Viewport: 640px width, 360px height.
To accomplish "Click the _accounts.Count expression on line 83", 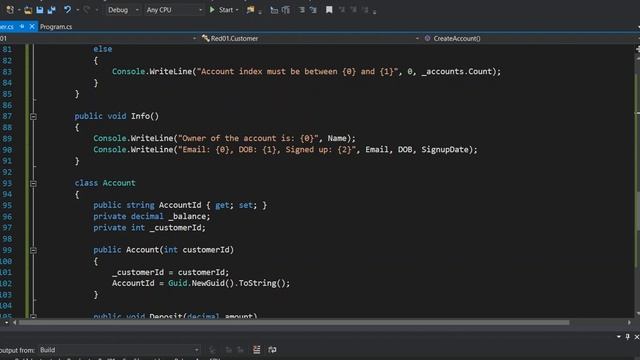I will 456,71.
